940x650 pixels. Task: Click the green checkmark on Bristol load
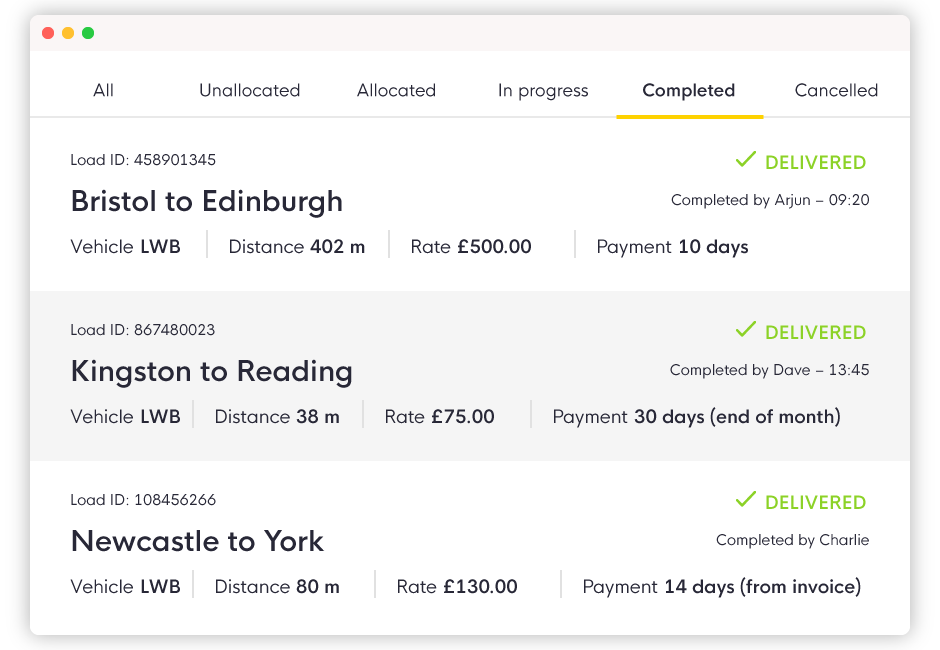(x=746, y=160)
